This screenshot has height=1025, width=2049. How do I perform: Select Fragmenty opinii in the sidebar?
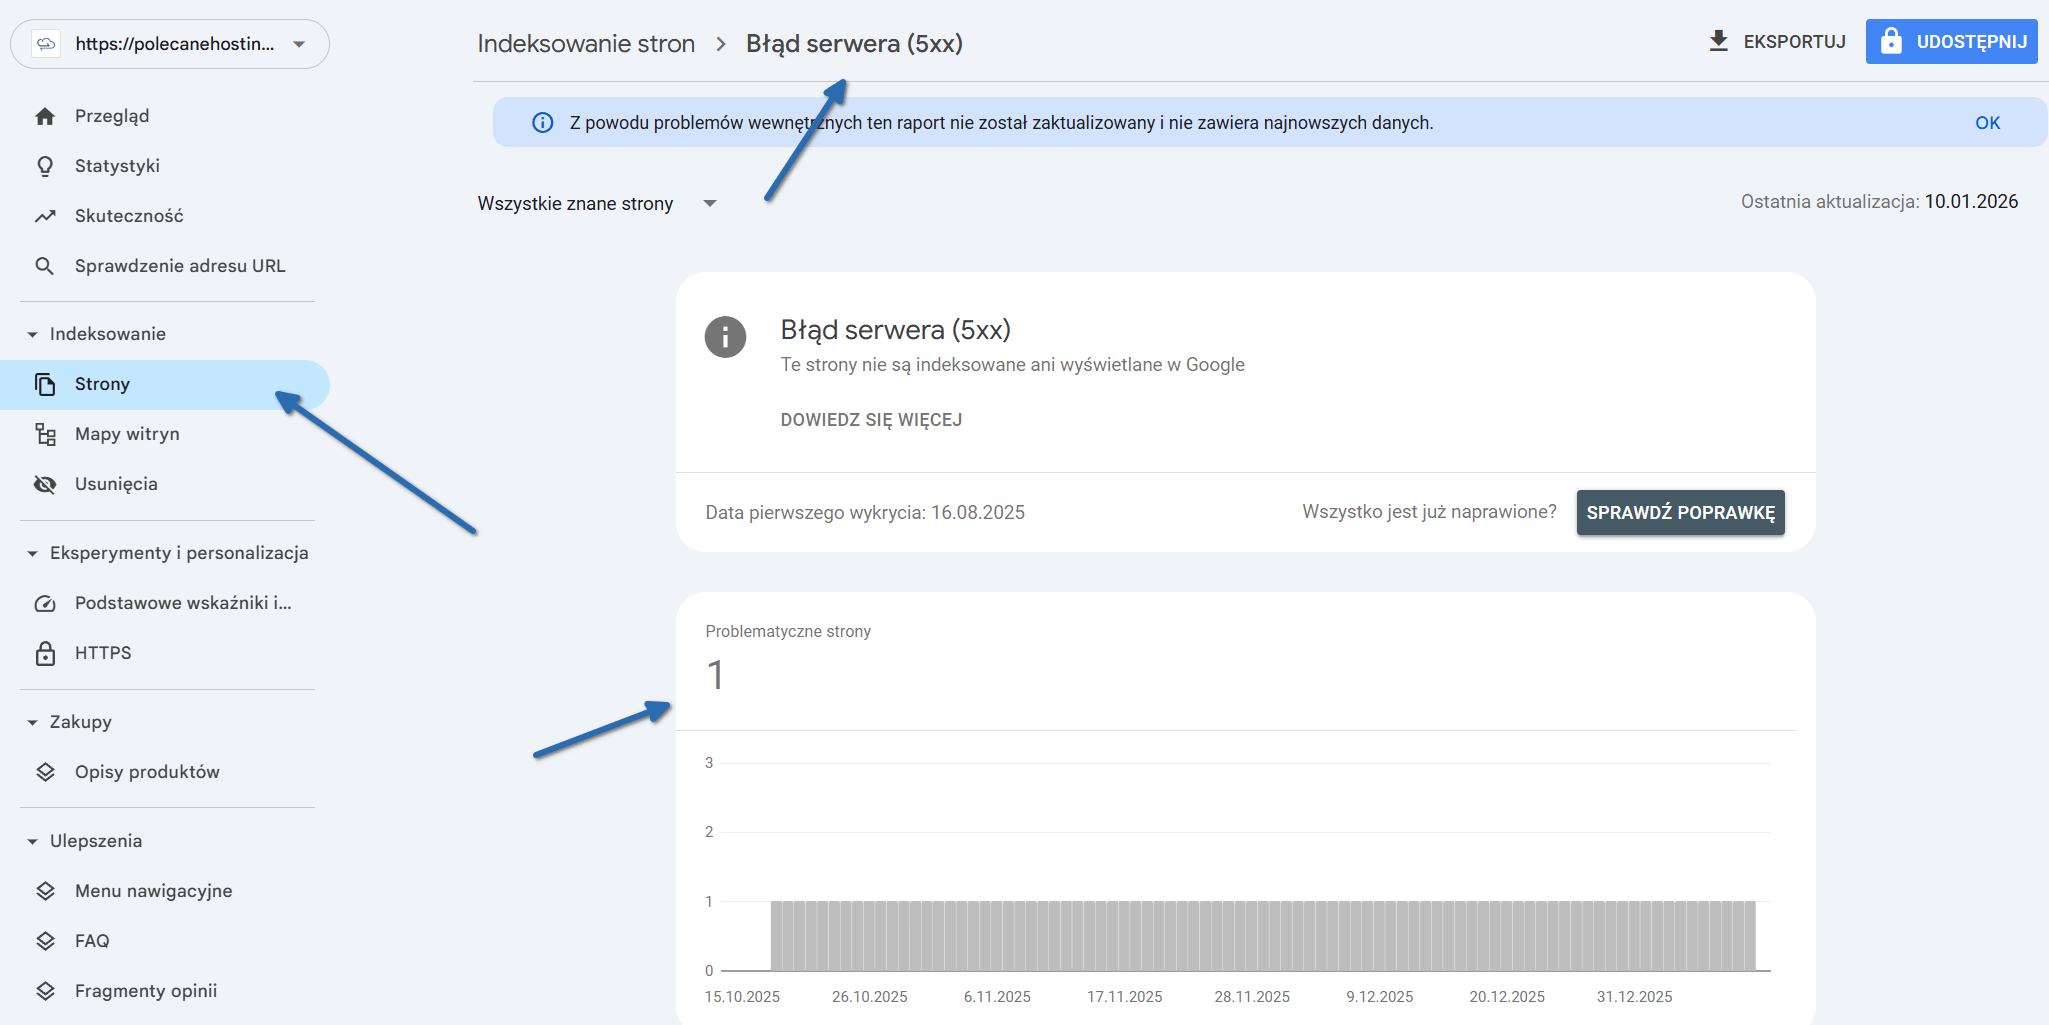(x=145, y=990)
